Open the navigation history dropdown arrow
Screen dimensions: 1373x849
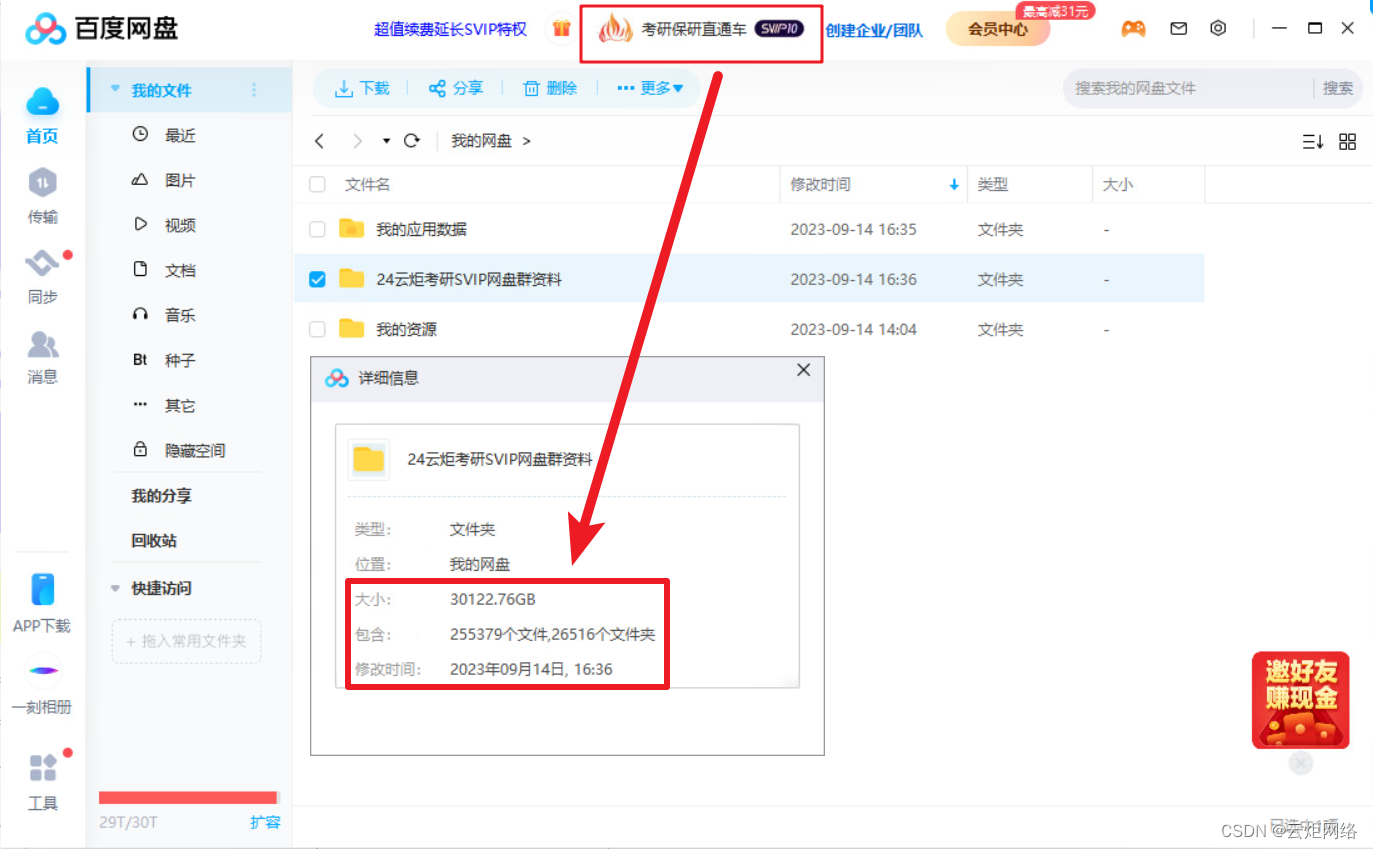tap(386, 141)
